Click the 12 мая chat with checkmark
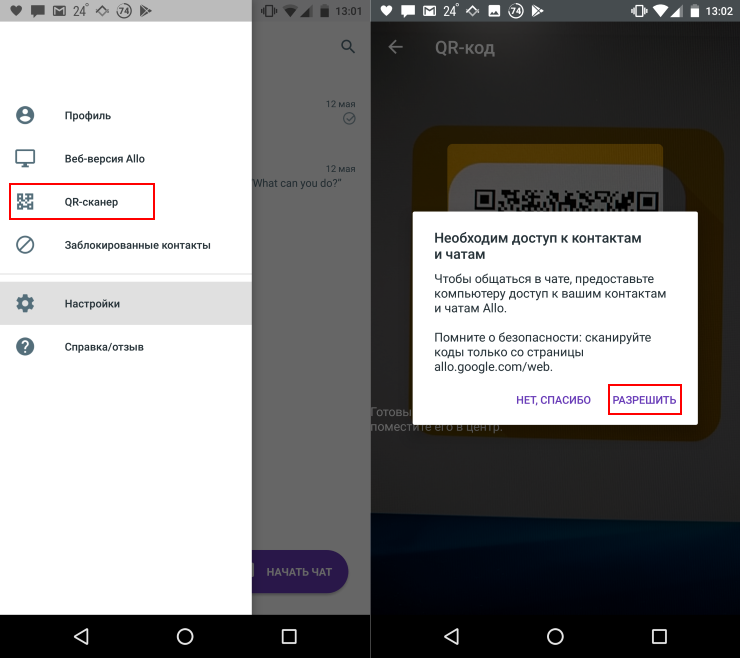The width and height of the screenshot is (740, 658). tap(311, 112)
